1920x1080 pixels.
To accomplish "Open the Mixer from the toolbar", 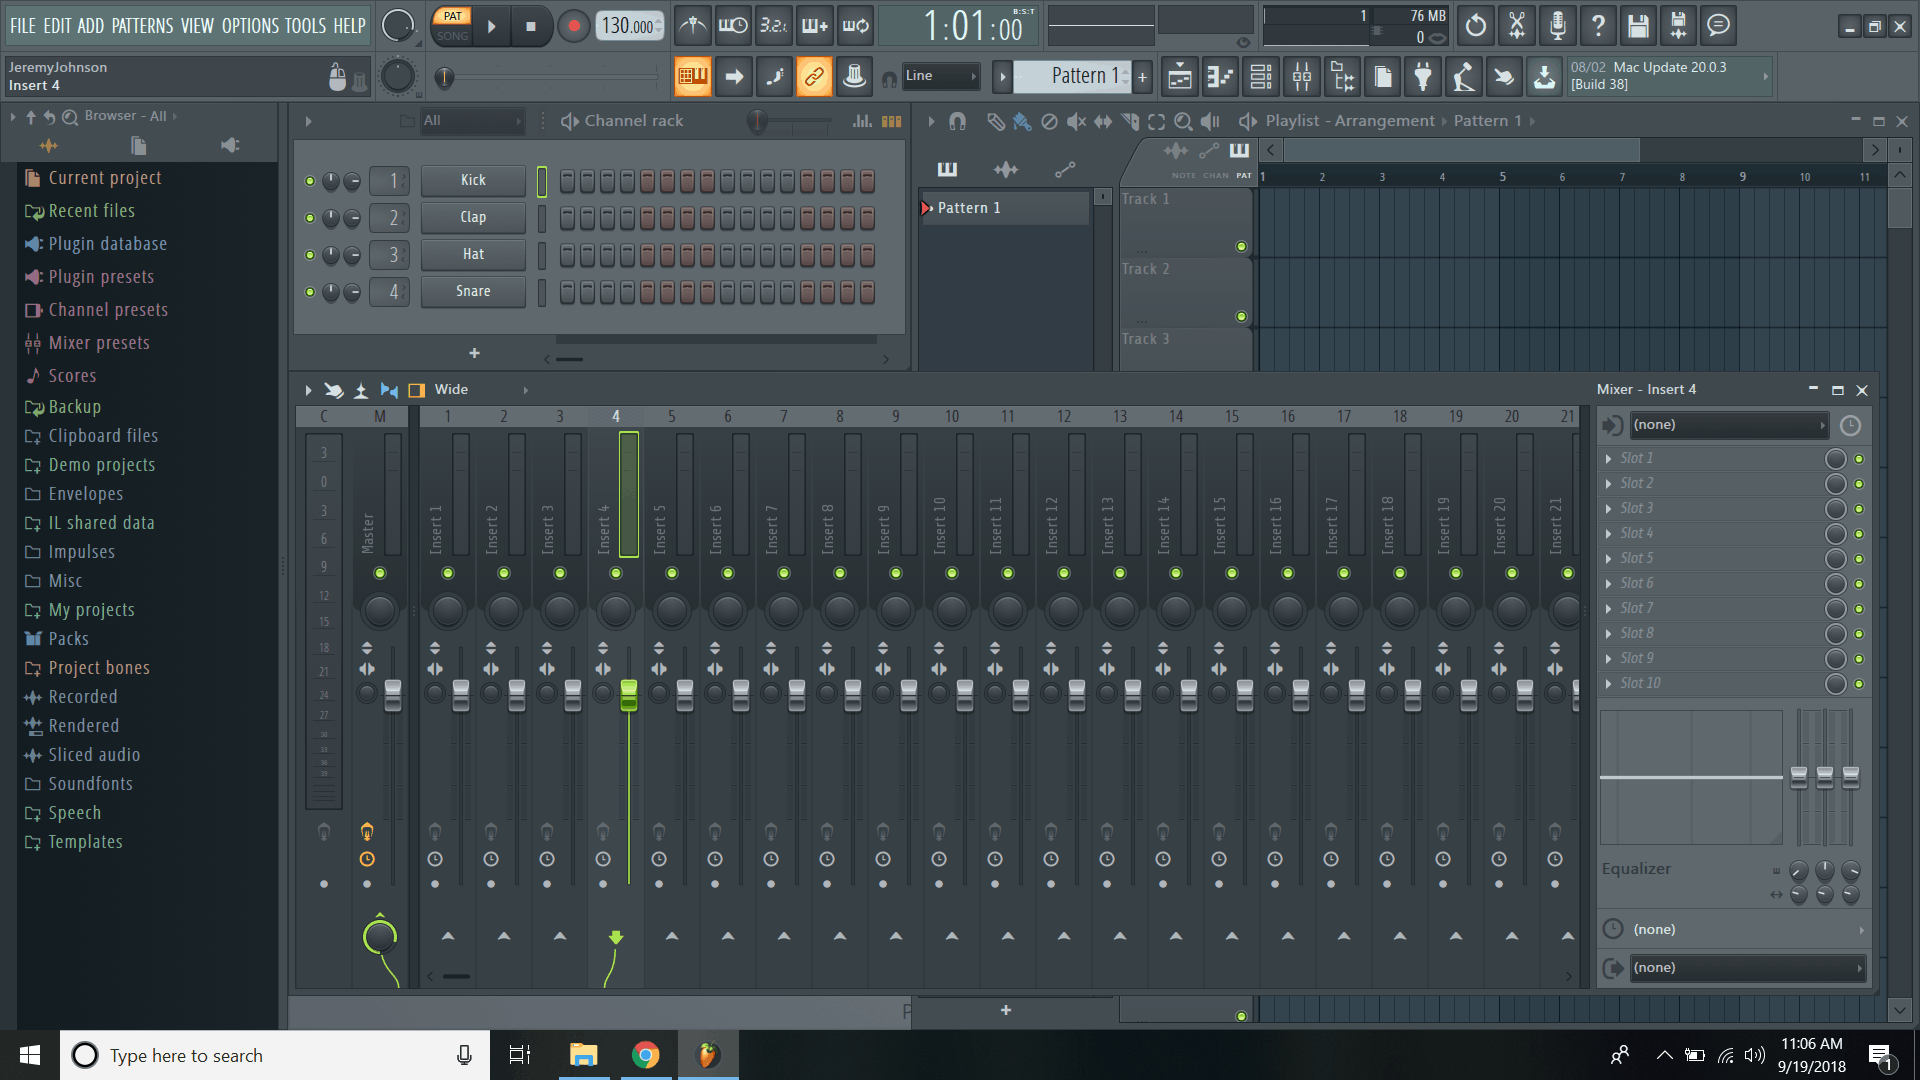I will [1301, 76].
